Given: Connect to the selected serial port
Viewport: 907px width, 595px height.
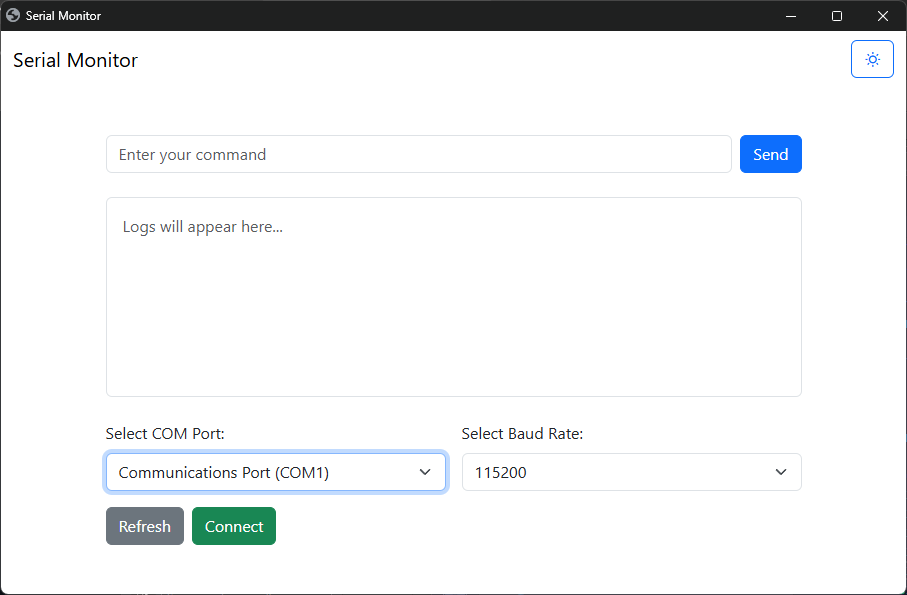Looking at the screenshot, I should [x=234, y=526].
